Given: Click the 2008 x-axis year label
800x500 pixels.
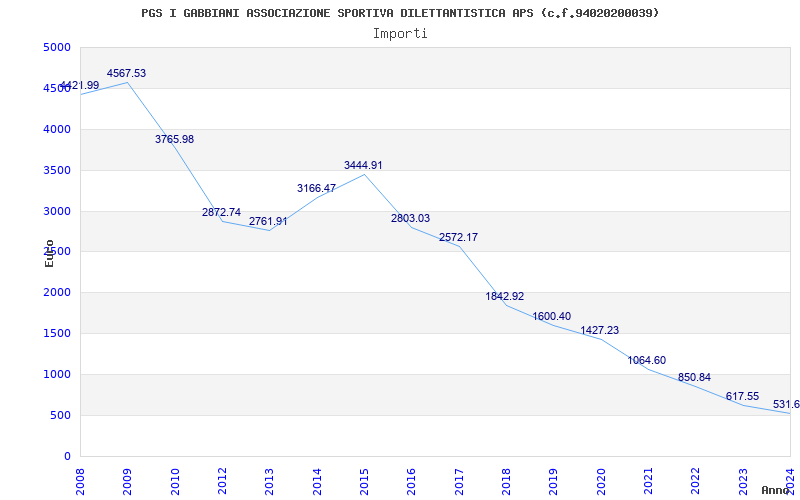Looking at the screenshot, I should point(80,482).
